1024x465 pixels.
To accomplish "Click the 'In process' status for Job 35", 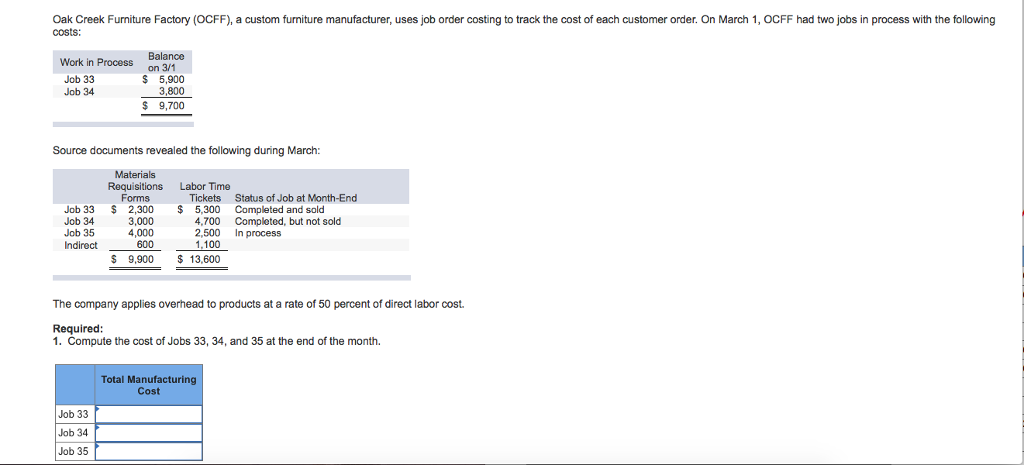I will pos(258,233).
